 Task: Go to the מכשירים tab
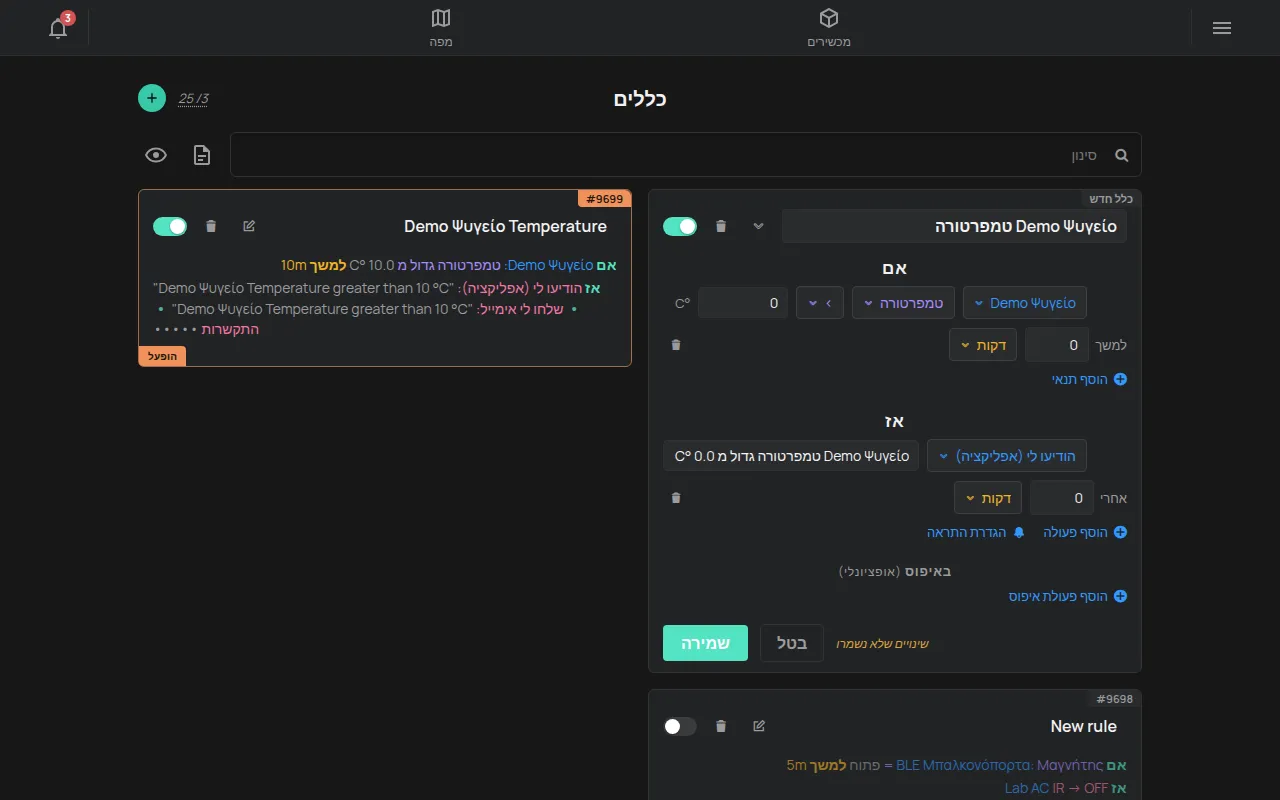click(x=829, y=28)
